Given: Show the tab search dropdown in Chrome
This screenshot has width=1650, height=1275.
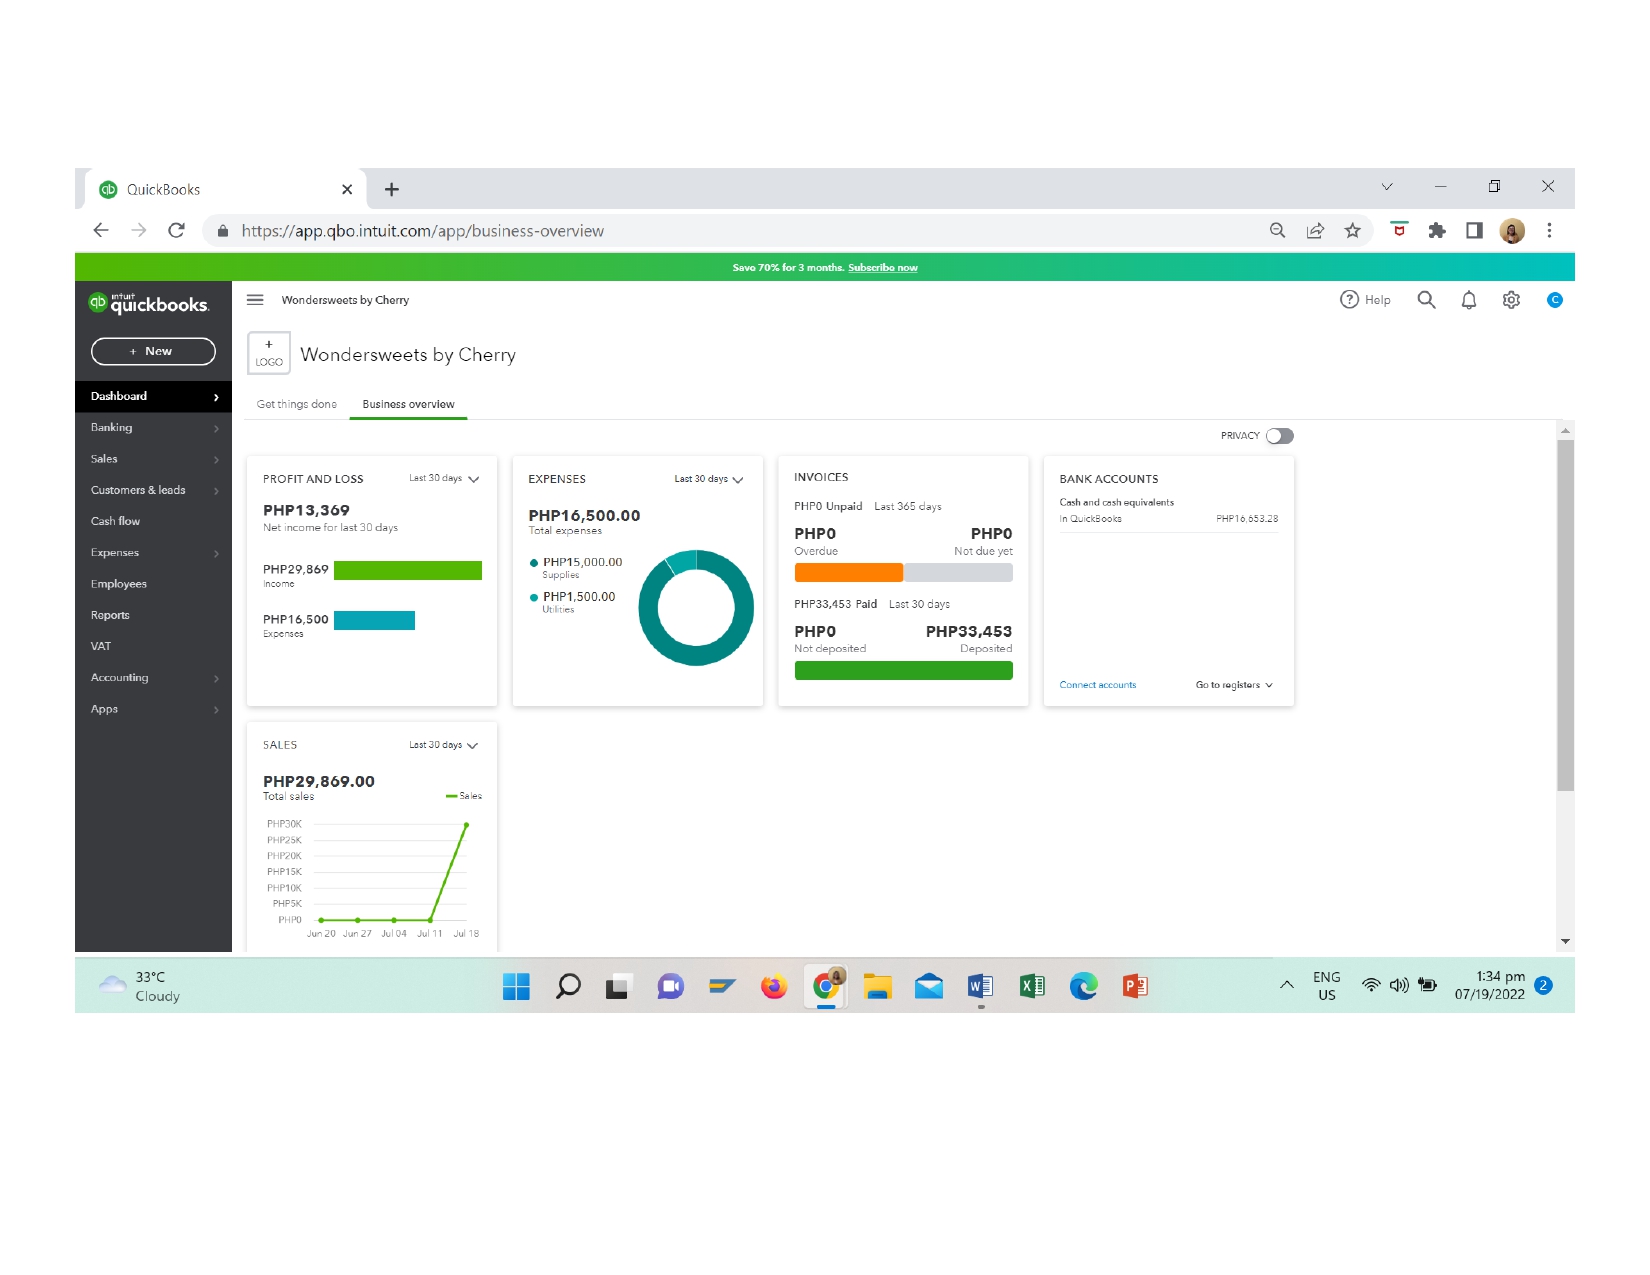Looking at the screenshot, I should (1387, 187).
